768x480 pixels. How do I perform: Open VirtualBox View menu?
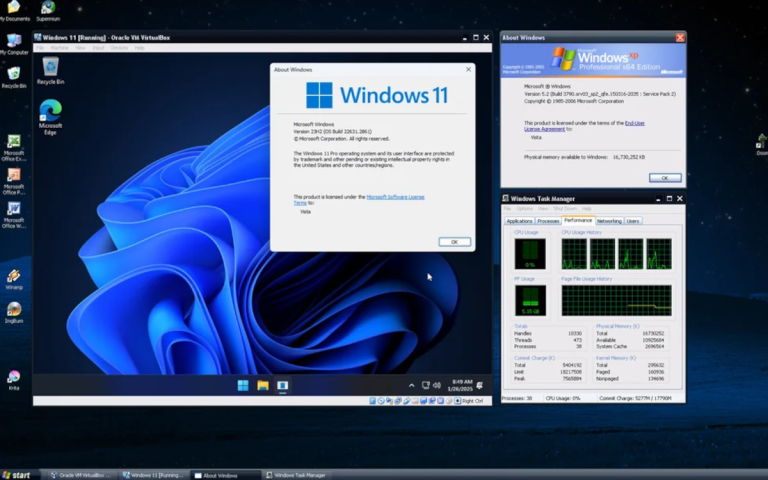(80, 48)
